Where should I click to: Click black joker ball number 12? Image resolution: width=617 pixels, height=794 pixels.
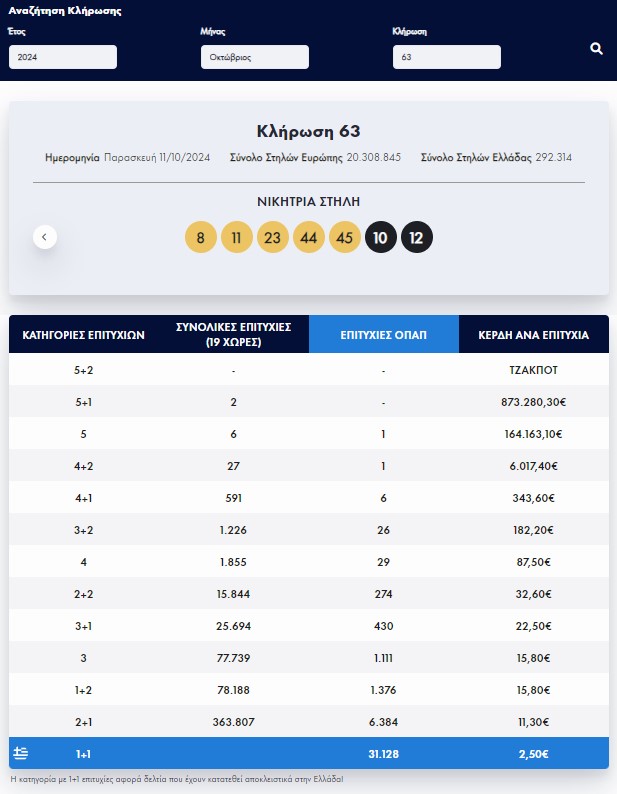coord(416,237)
